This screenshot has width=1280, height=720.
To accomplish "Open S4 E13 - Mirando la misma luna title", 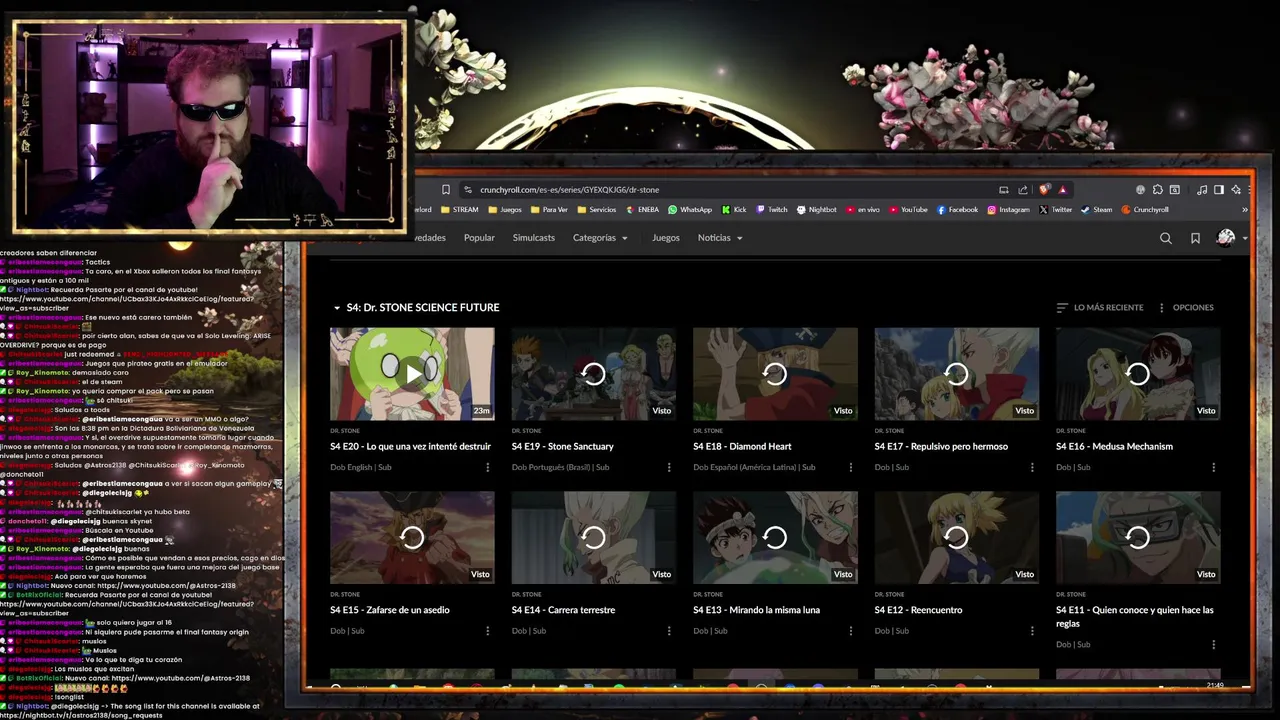I will click(756, 610).
